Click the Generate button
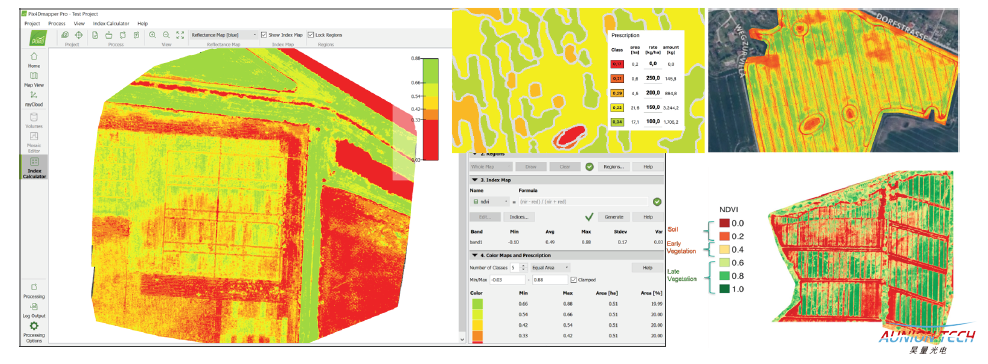988x364 pixels. tap(614, 217)
